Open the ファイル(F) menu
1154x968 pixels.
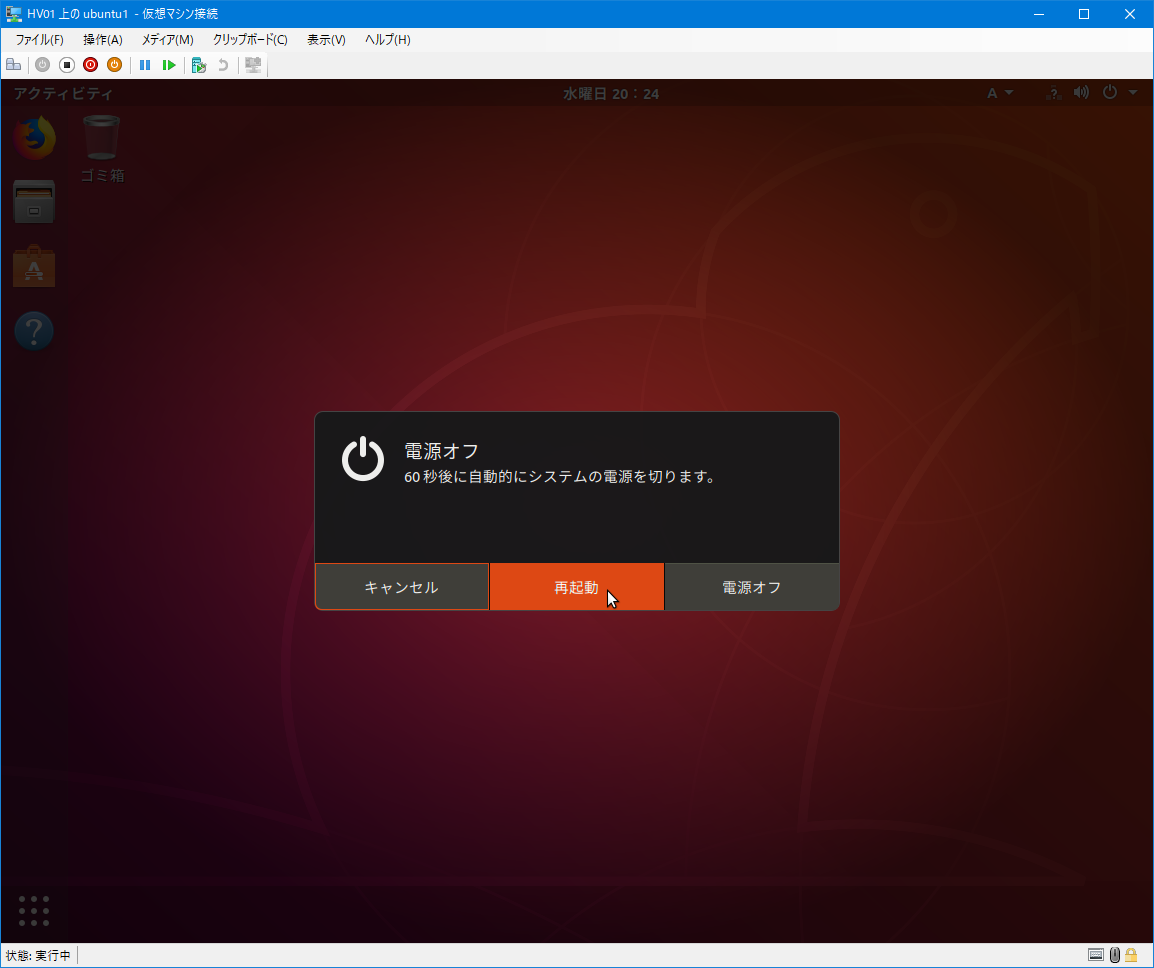pos(40,40)
